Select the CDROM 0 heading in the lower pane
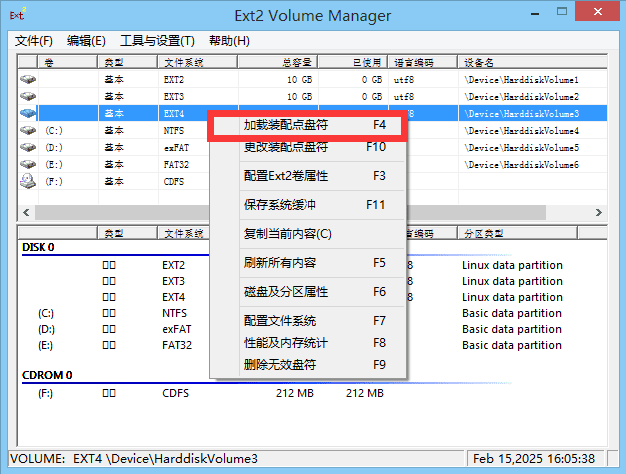The width and height of the screenshot is (626, 474). point(47,375)
